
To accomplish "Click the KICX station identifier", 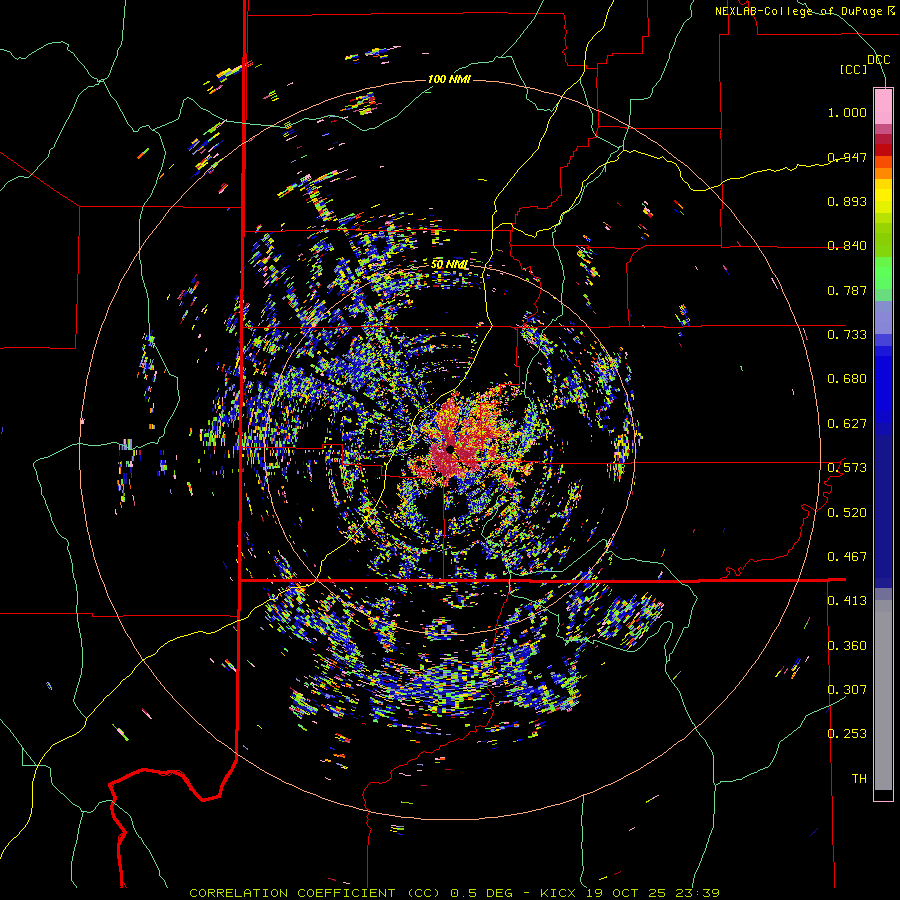I will coord(558,893).
